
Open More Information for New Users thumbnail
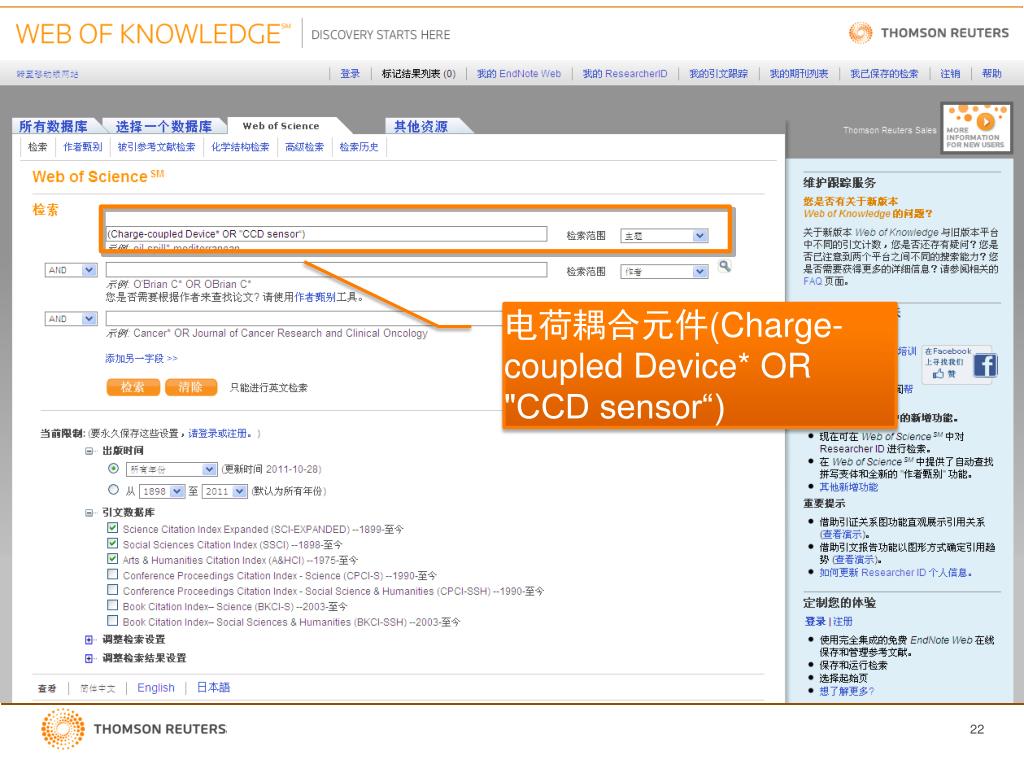point(976,127)
